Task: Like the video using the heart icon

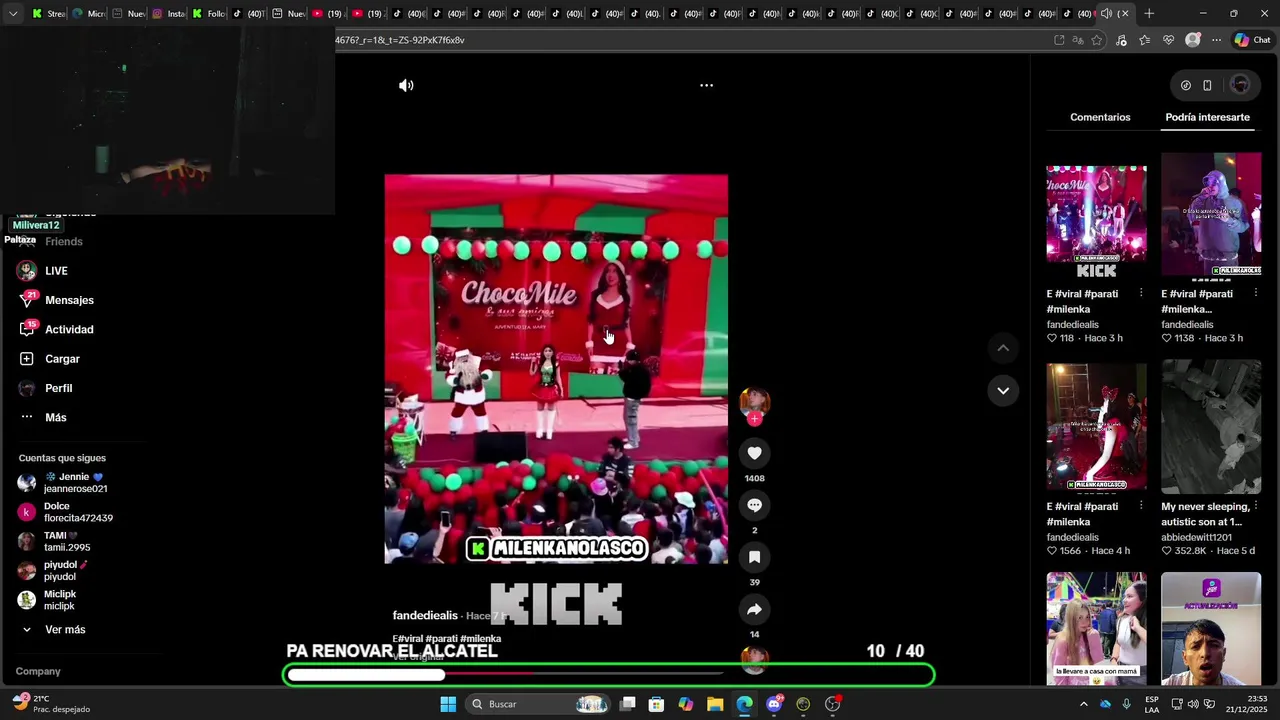Action: coord(755,454)
